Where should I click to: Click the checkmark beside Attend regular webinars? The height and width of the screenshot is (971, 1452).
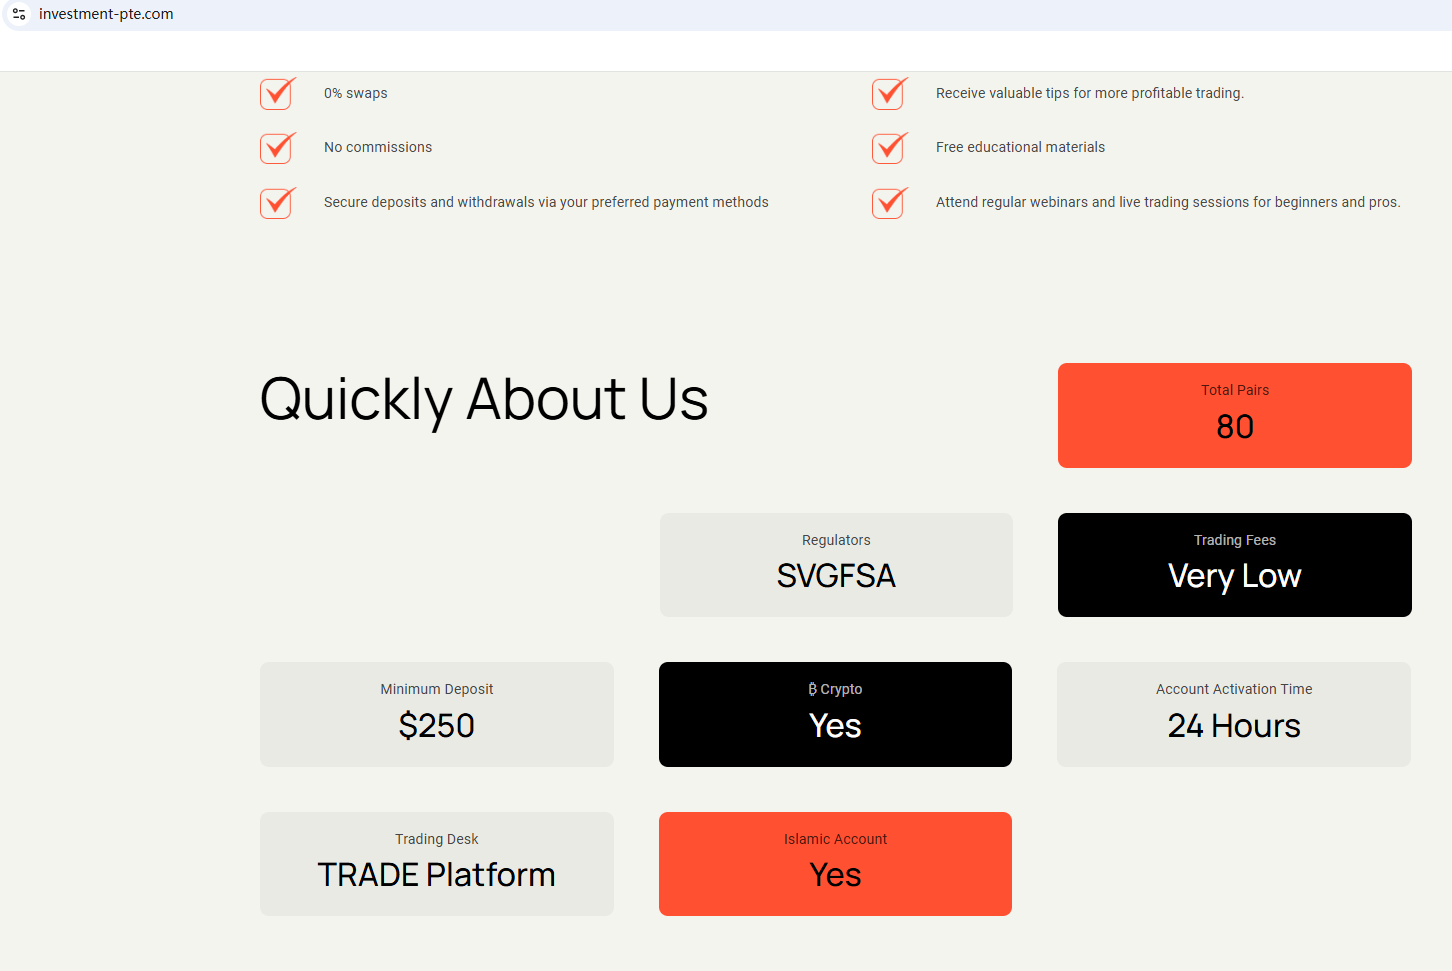889,203
